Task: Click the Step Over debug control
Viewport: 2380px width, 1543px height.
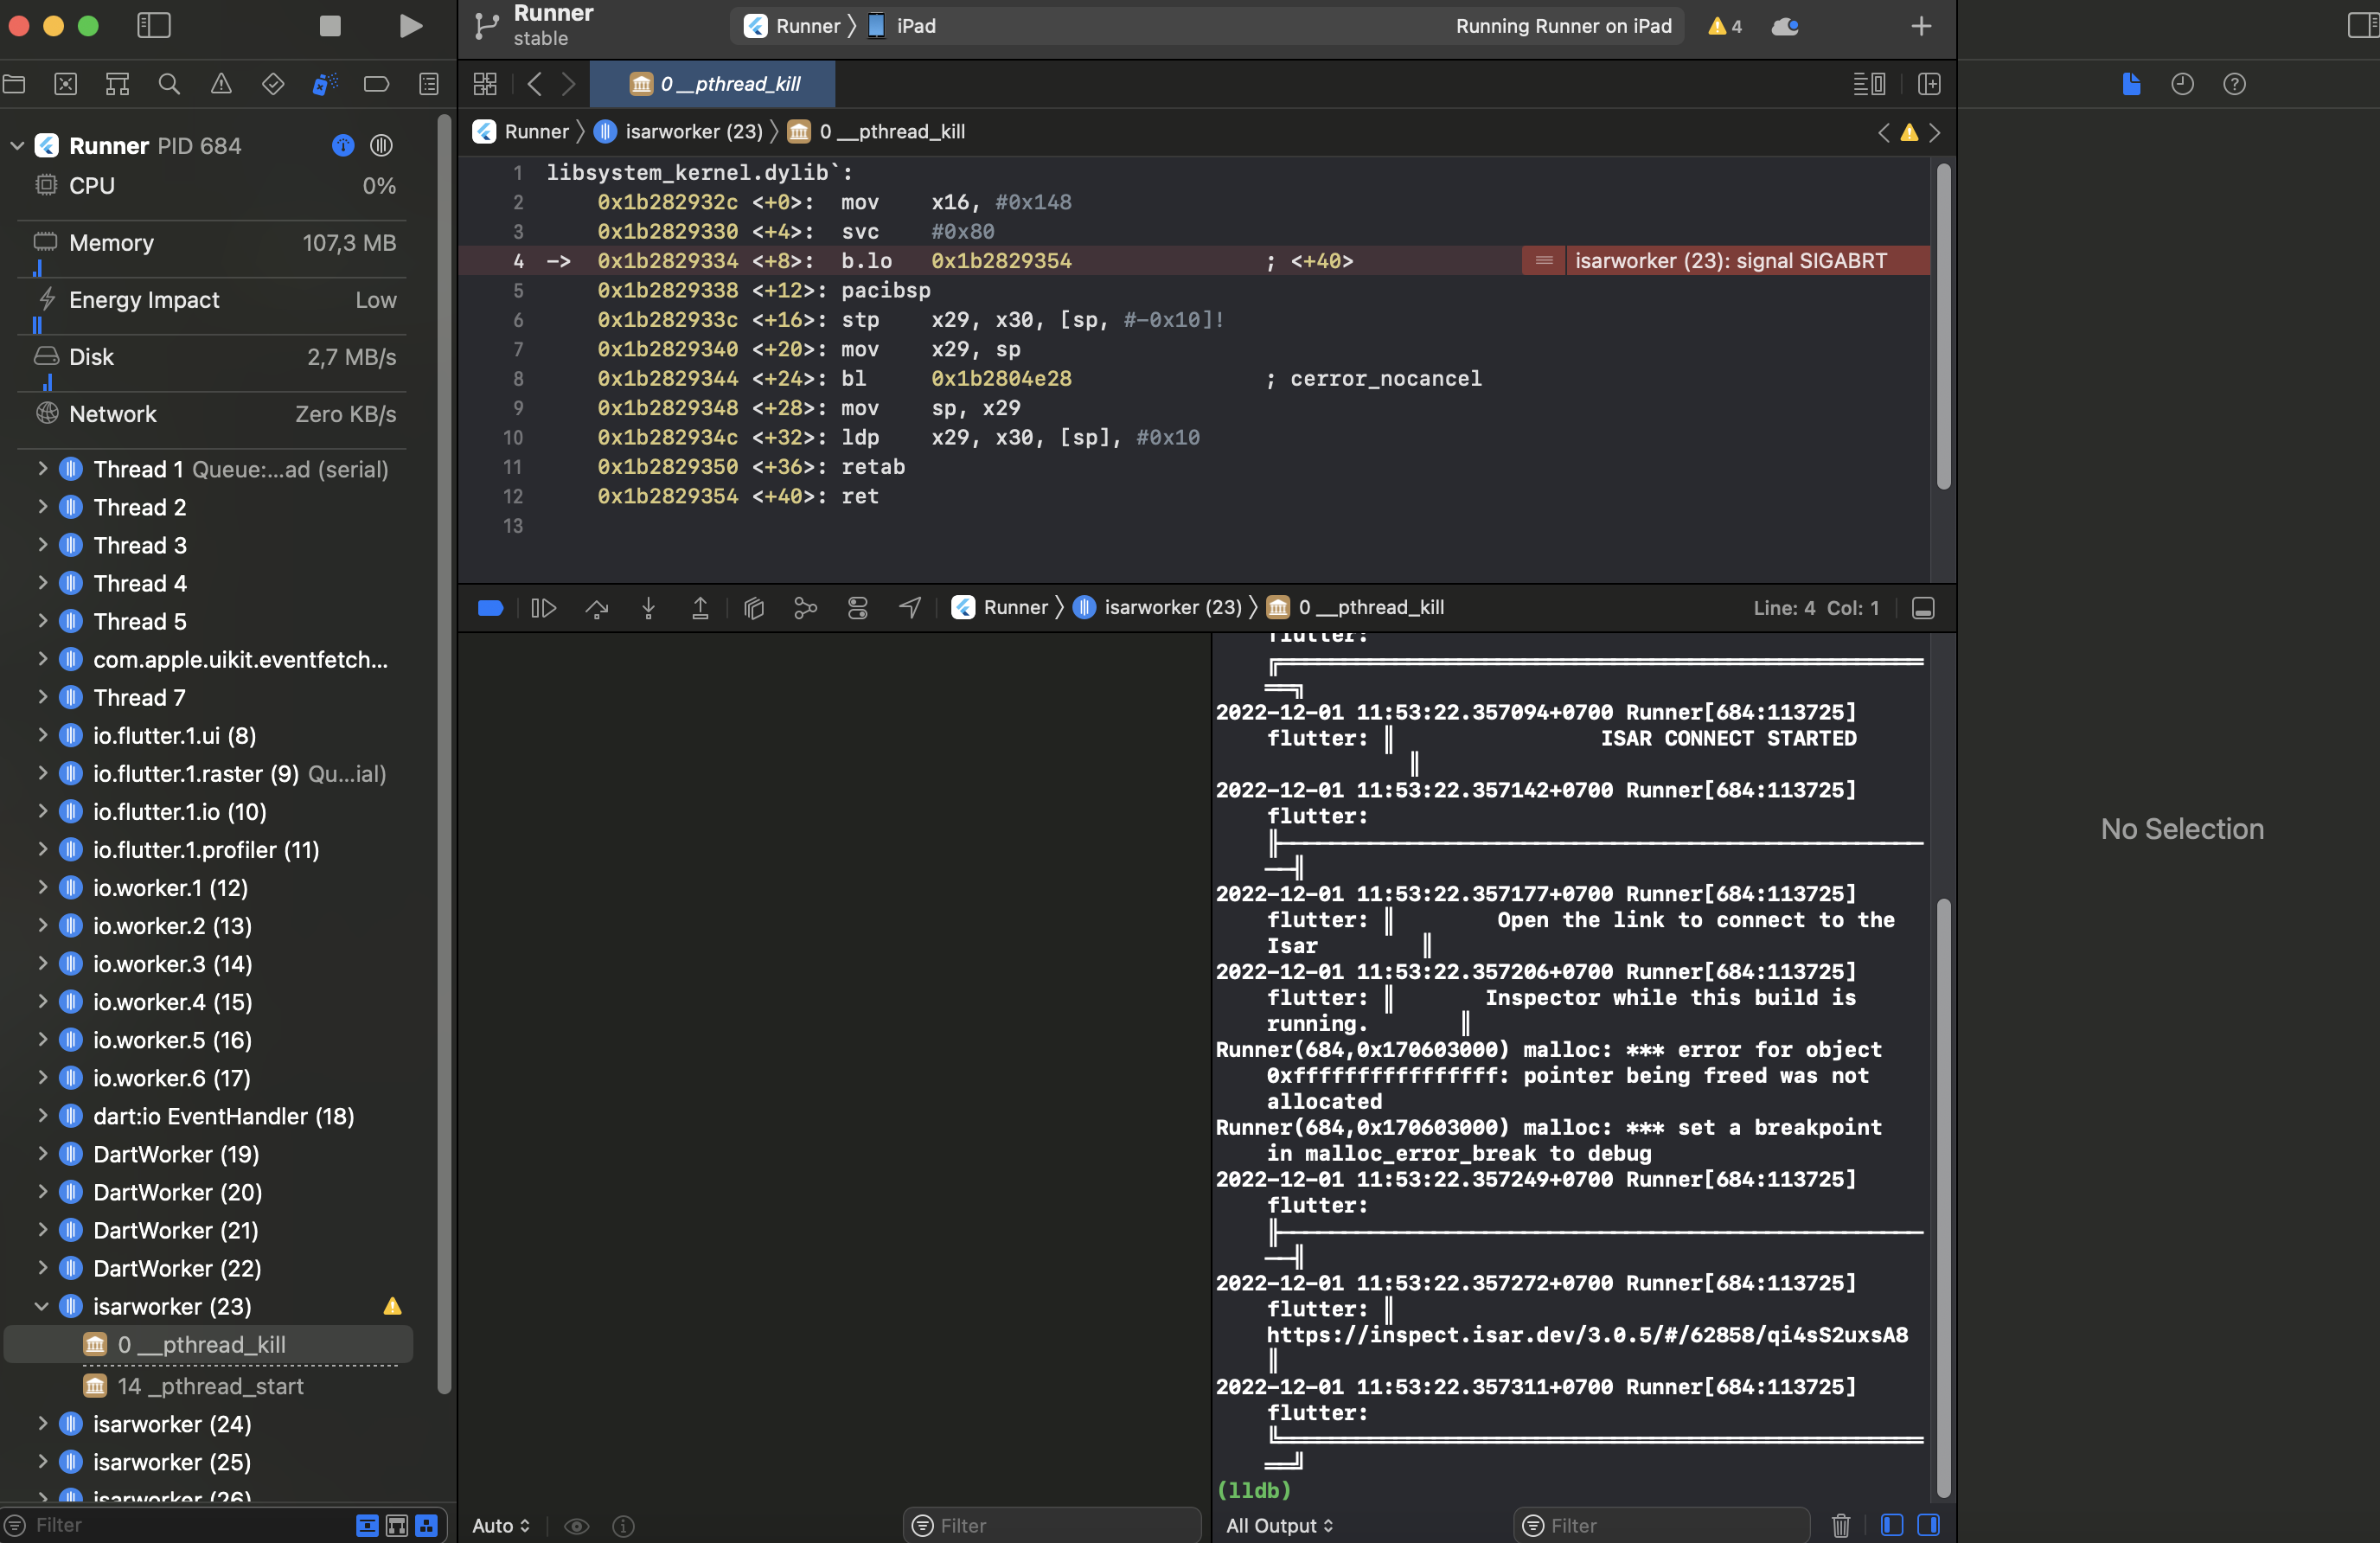Action: pyautogui.click(x=597, y=608)
